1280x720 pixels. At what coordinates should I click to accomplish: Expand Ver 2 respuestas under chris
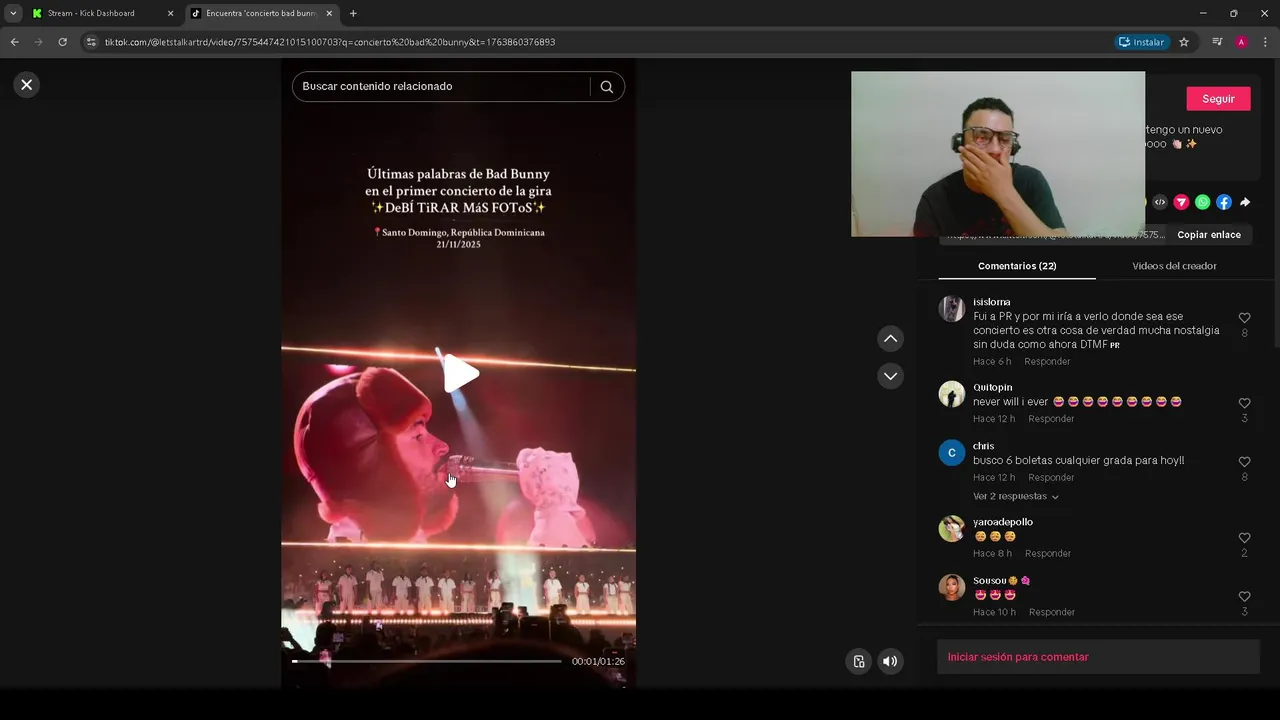tap(1015, 497)
